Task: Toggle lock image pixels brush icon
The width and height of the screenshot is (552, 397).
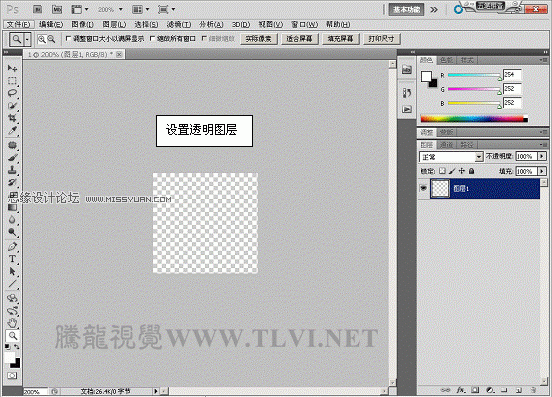Action: pyautogui.click(x=452, y=171)
